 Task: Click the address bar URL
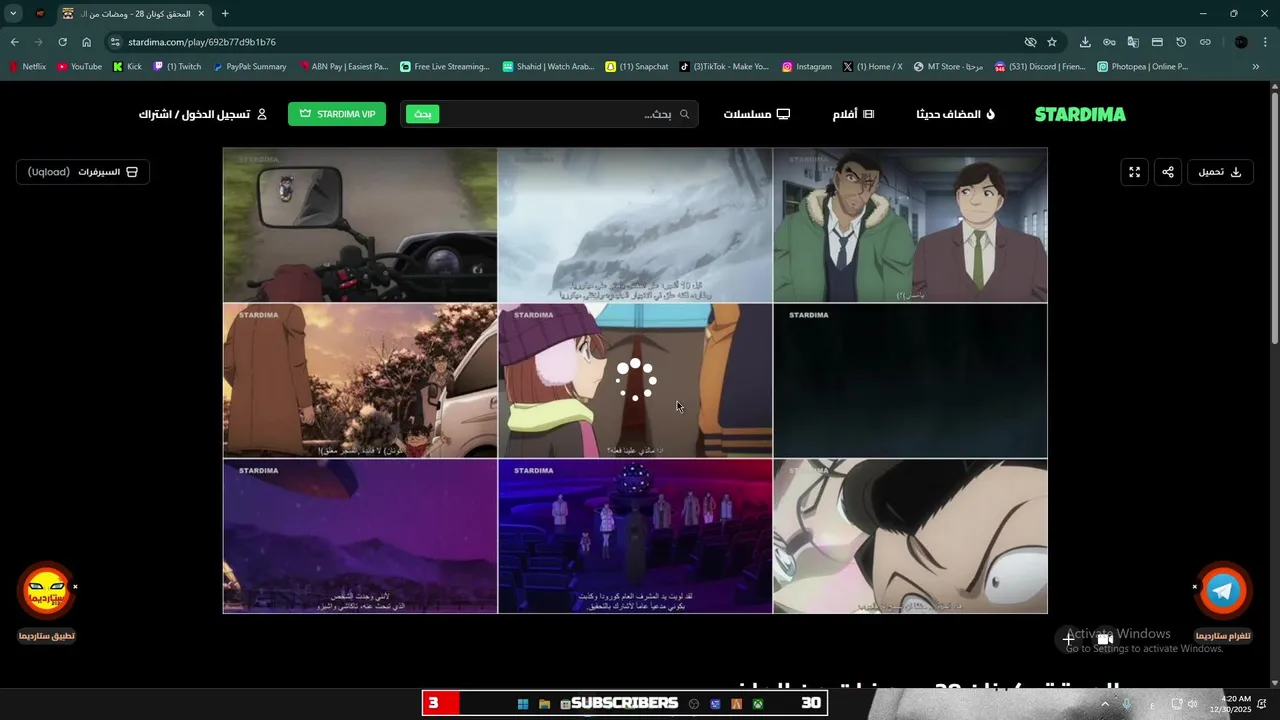[x=202, y=42]
